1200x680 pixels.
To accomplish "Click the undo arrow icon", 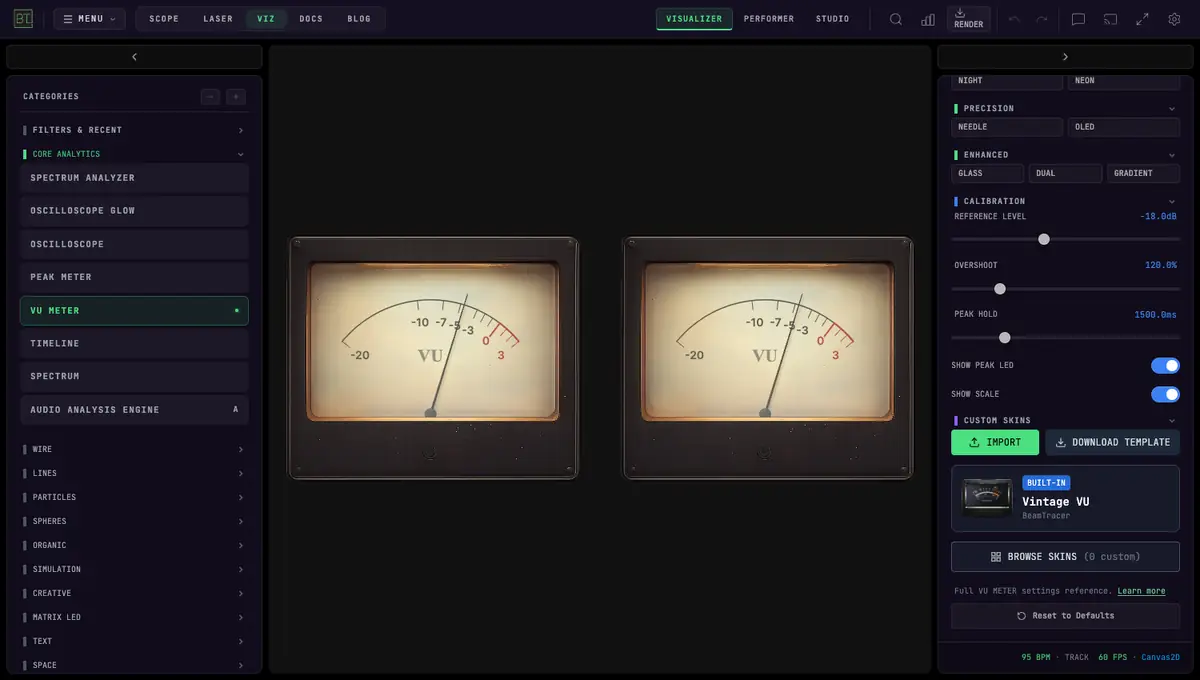I will (1015, 19).
